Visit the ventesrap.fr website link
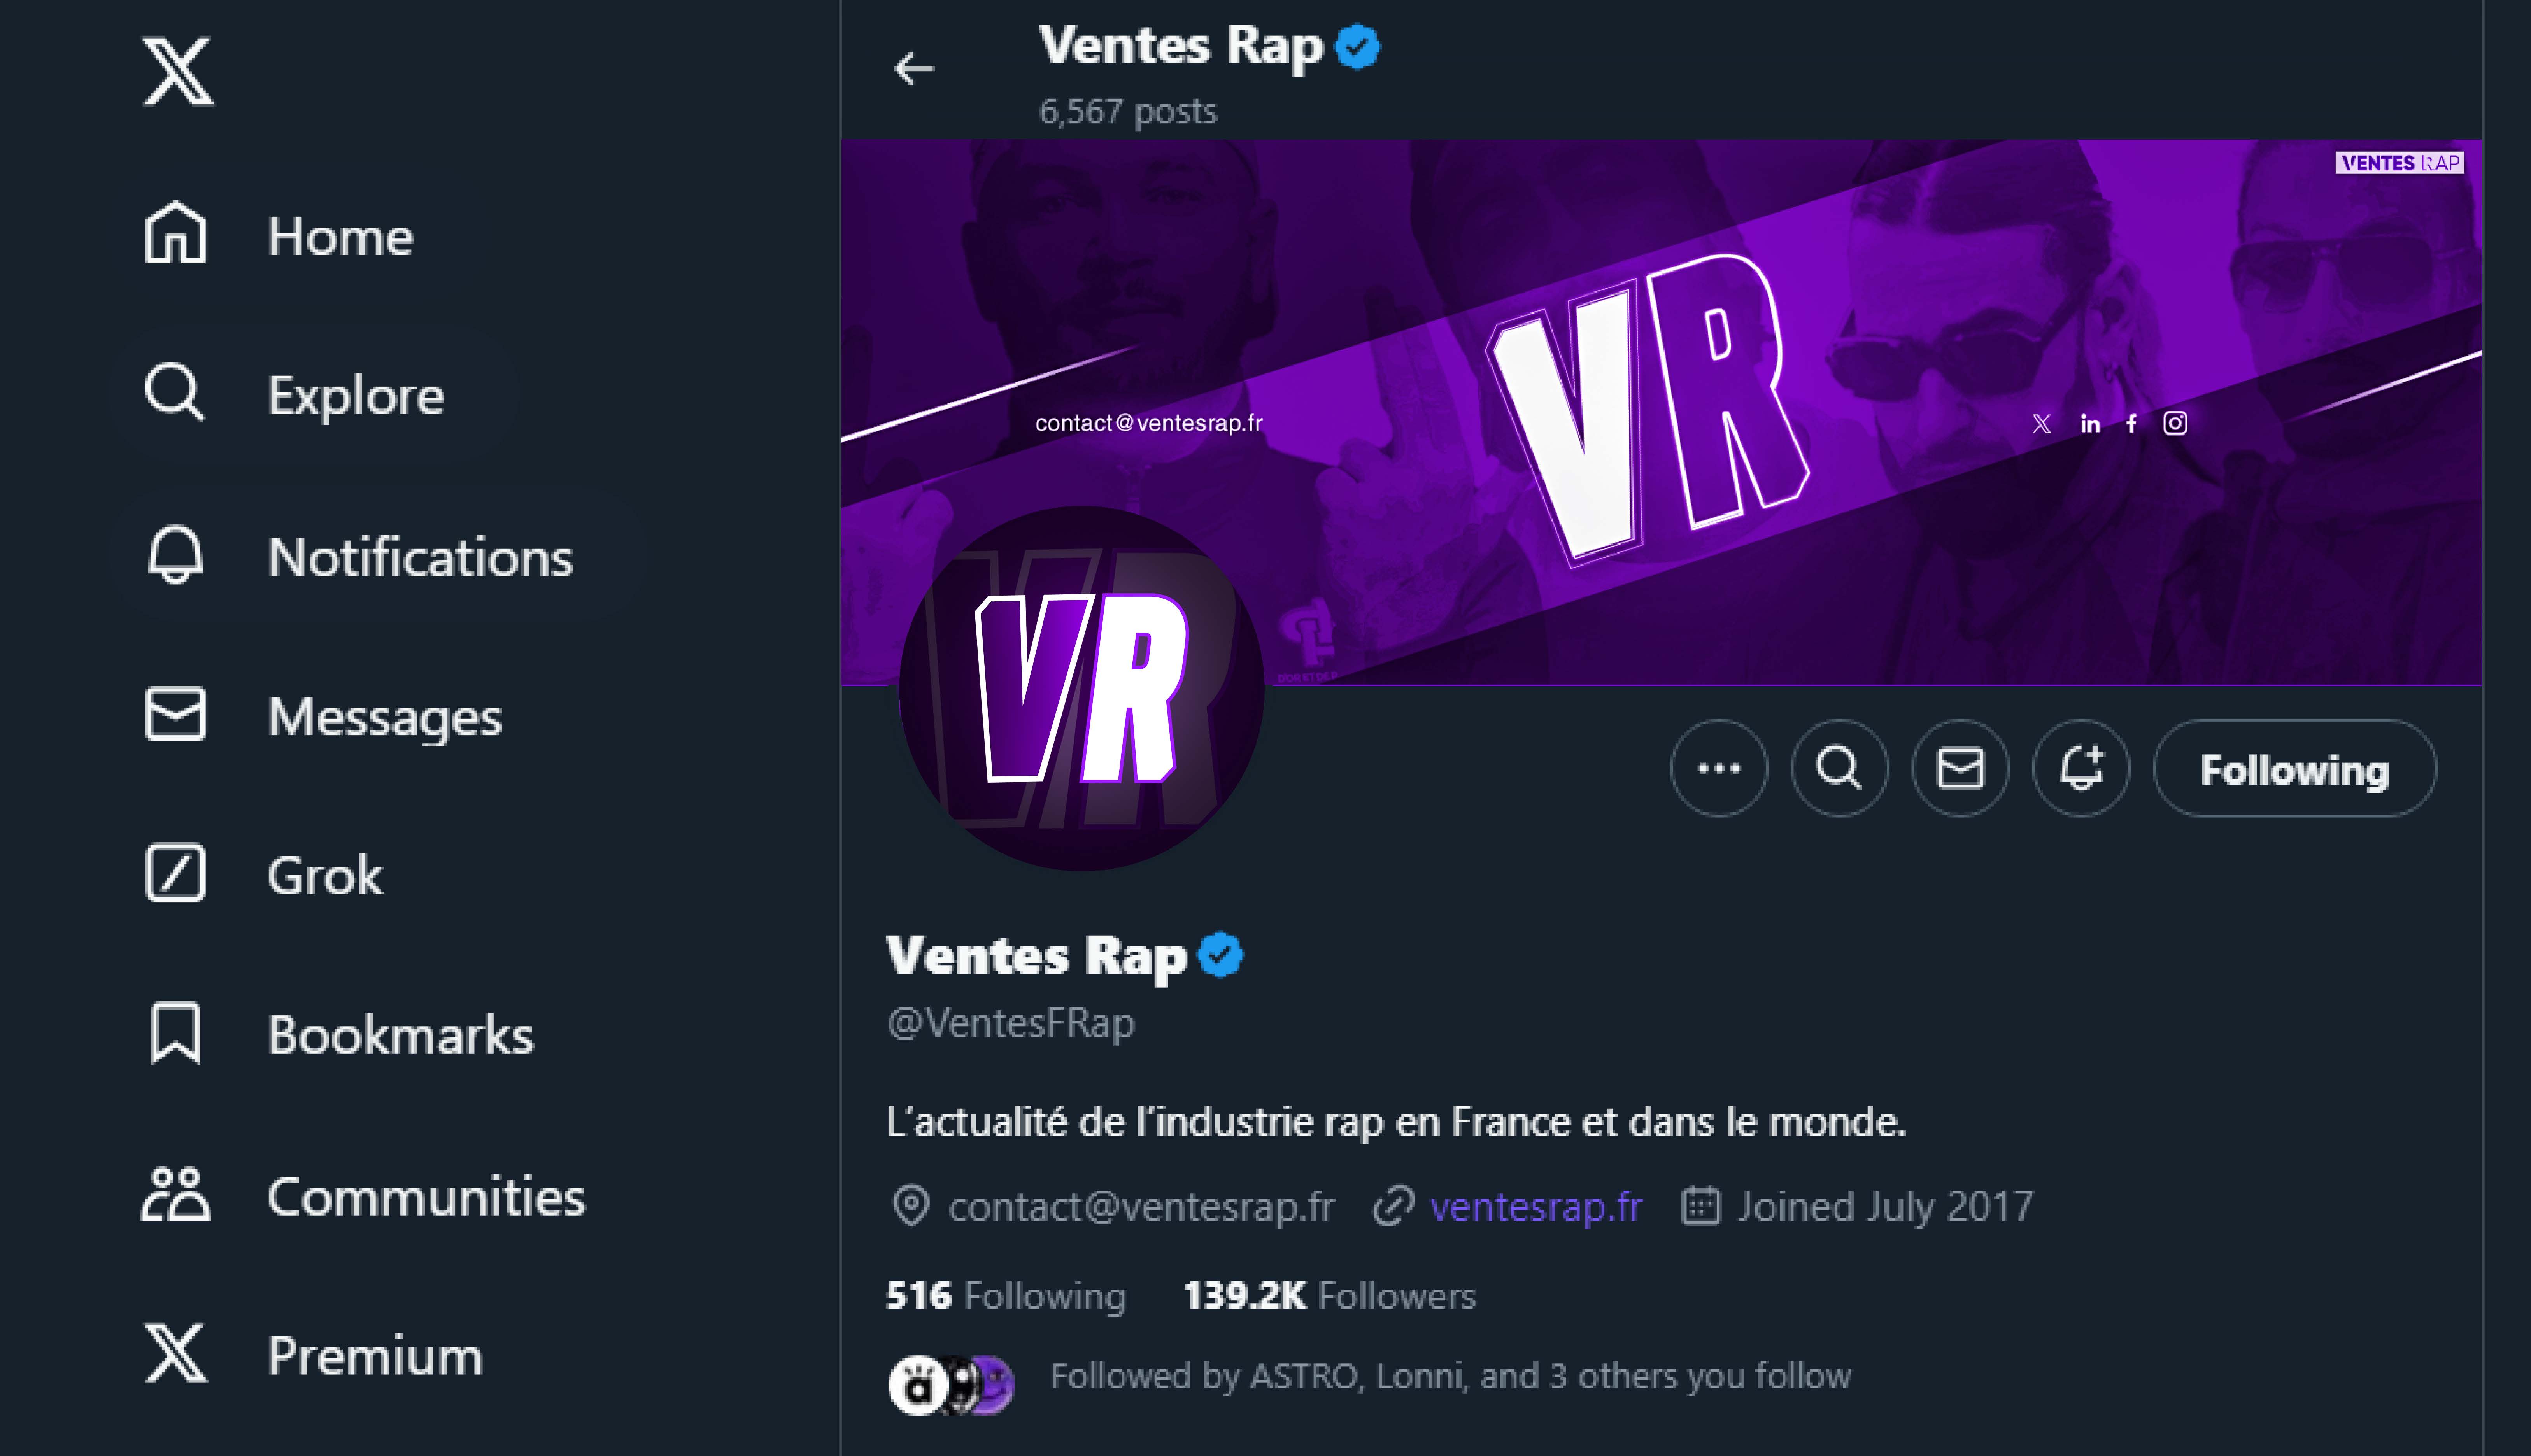 1535,1207
